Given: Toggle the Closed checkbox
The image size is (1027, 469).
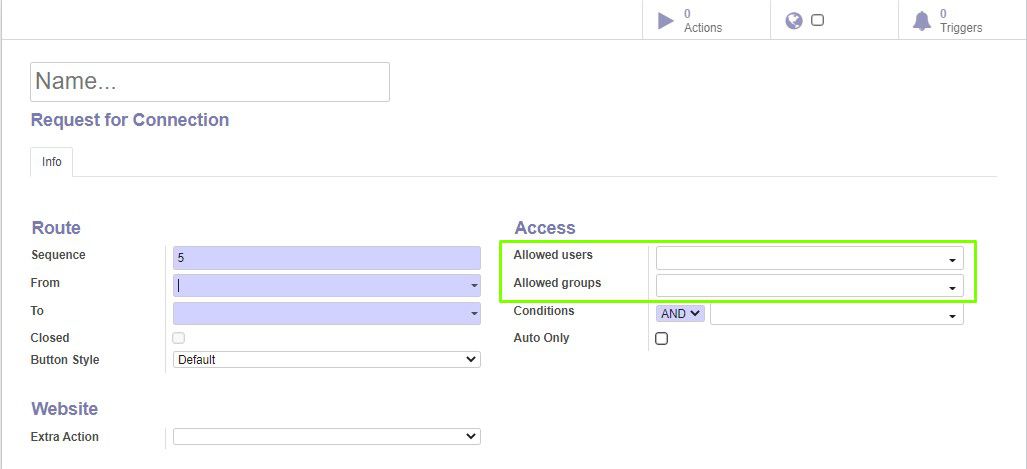Looking at the screenshot, I should 178,338.
